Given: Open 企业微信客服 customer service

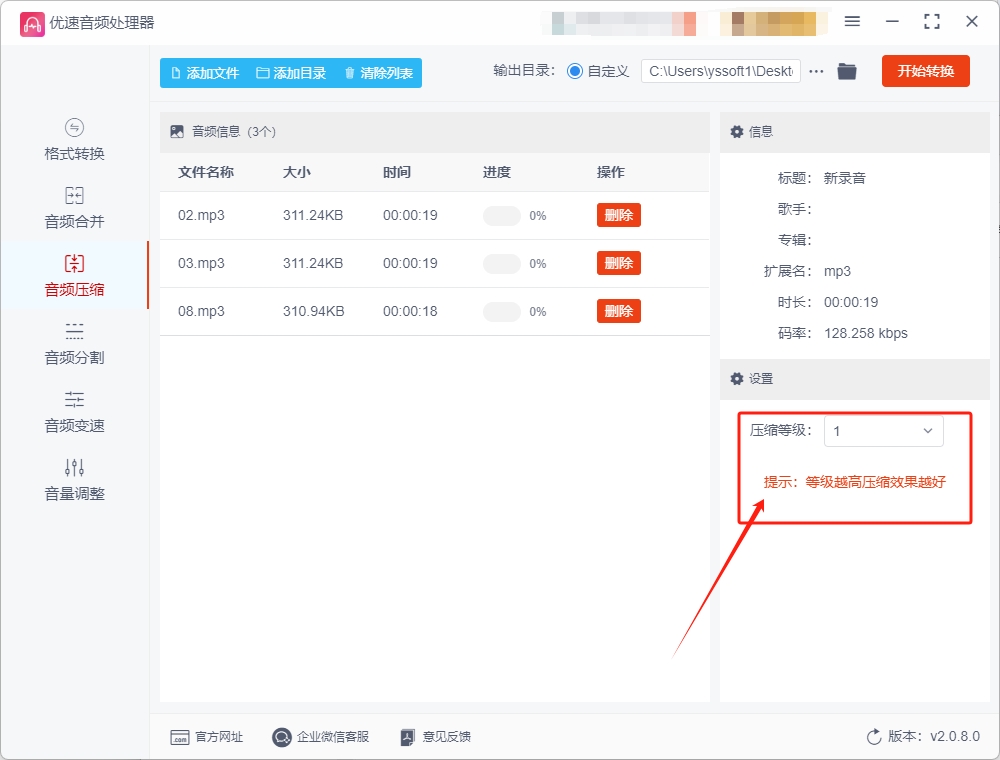Looking at the screenshot, I should [x=321, y=737].
